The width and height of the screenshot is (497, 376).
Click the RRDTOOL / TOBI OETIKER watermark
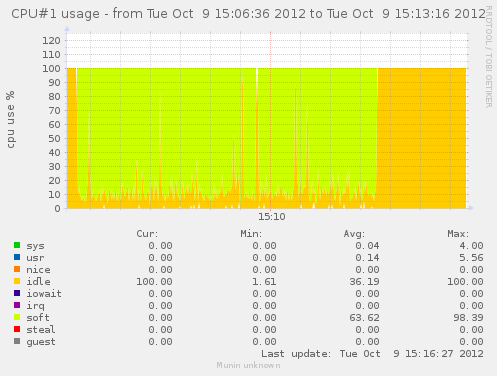489,57
